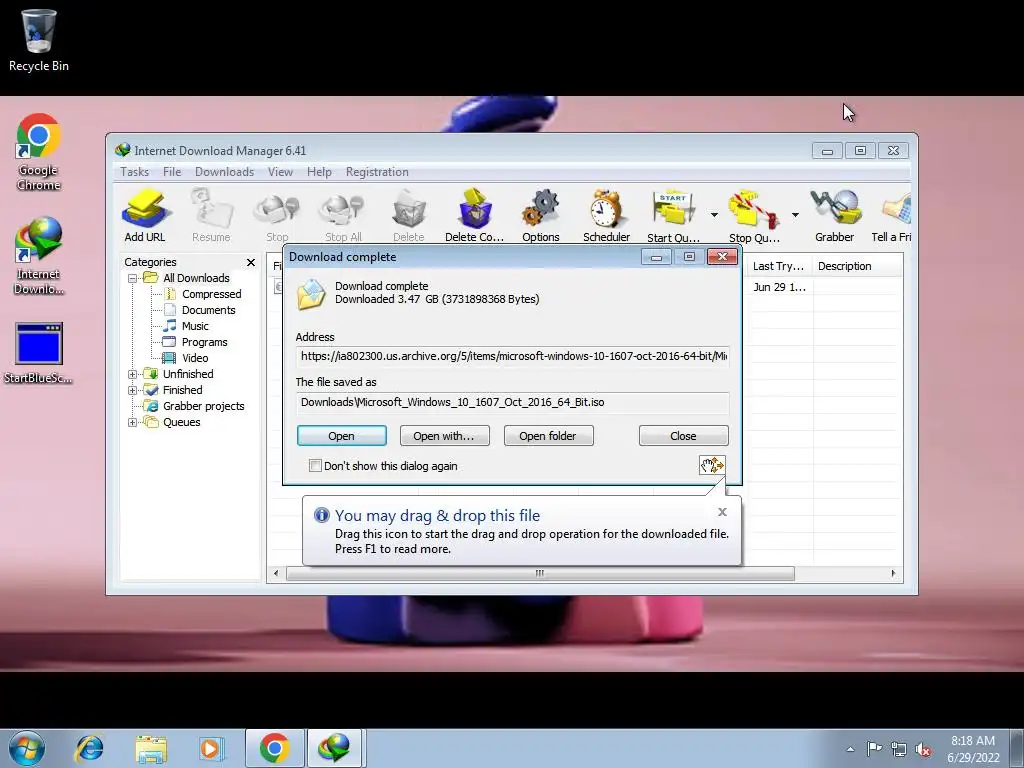Screen dimensions: 1024x768
Task: Switch to Chrome in taskbar
Action: click(x=274, y=748)
